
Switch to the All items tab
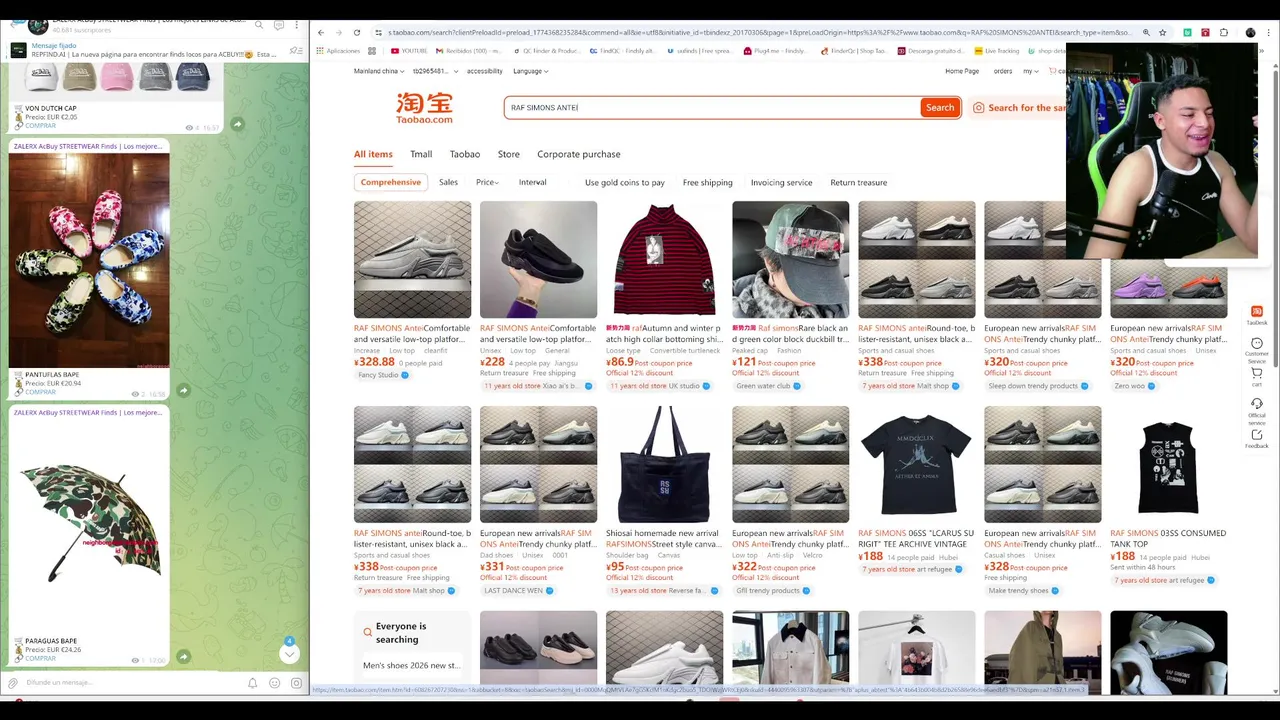point(373,154)
